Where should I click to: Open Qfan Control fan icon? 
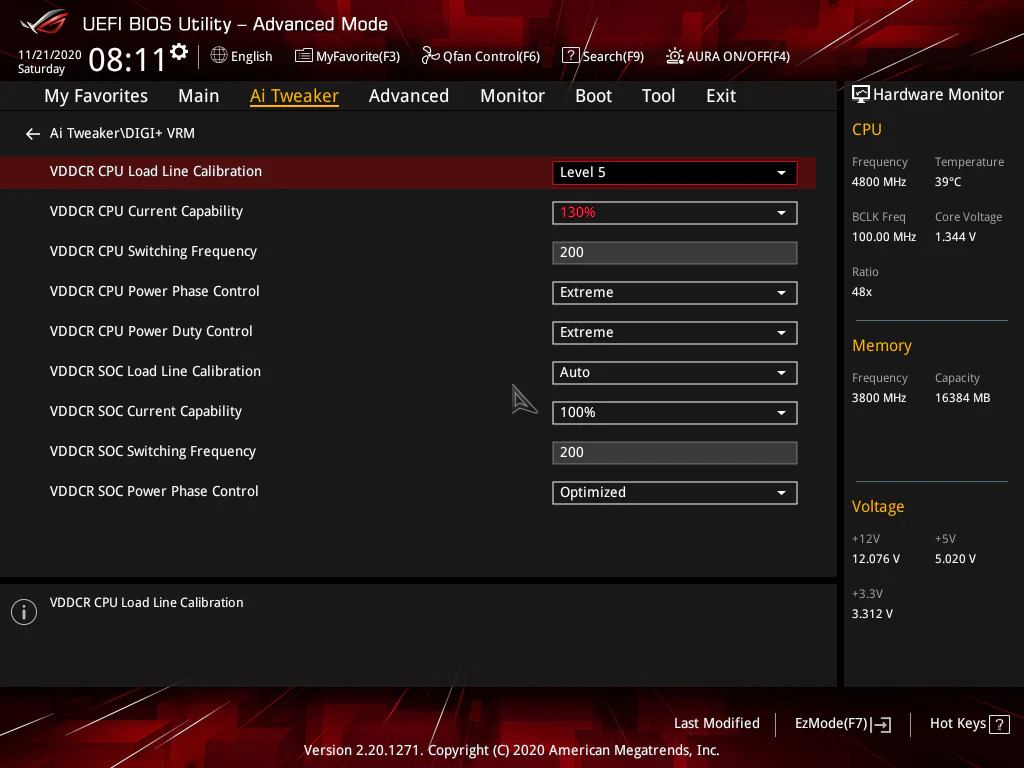point(430,56)
